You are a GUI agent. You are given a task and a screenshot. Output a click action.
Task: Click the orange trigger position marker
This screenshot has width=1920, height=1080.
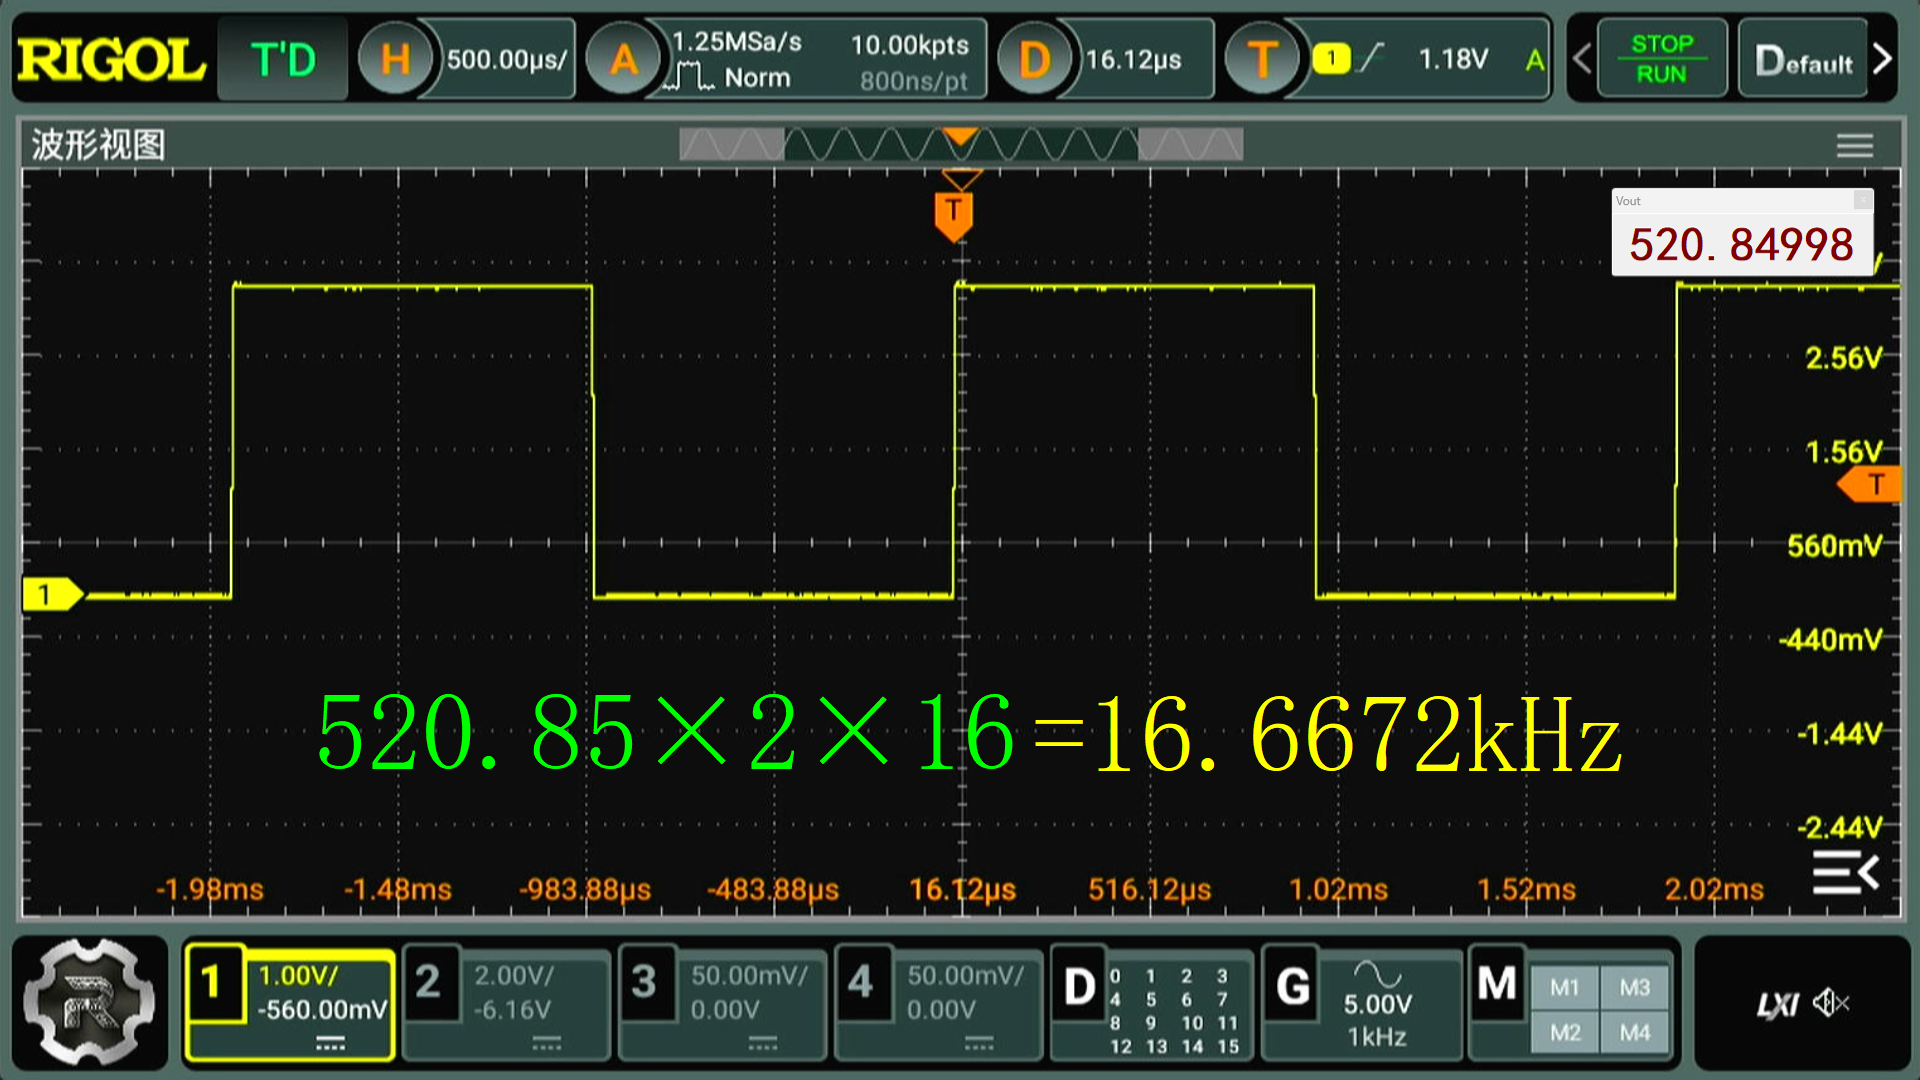click(955, 213)
